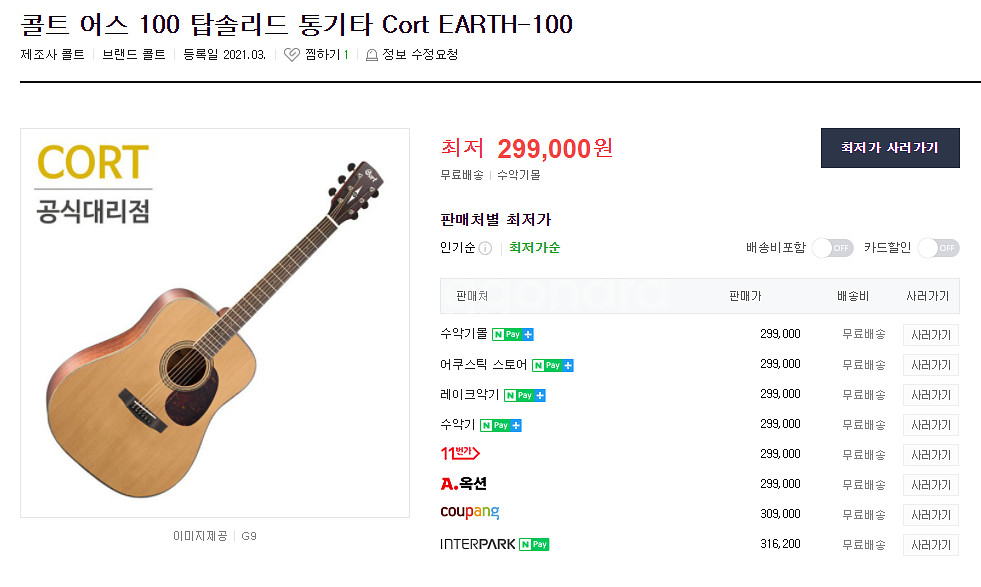
Task: Click the 브랜드 콜트 link
Action: (x=134, y=55)
